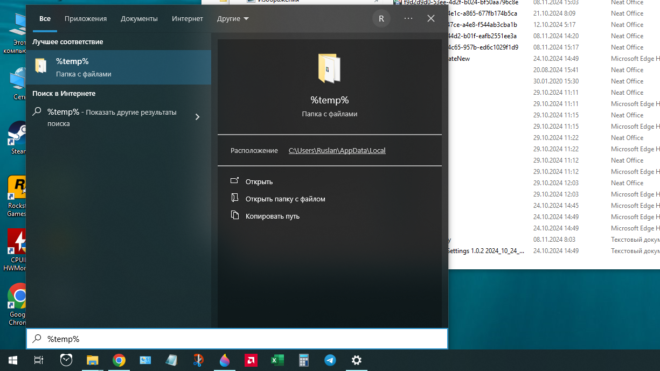This screenshot has height=371, width=660.
Task: Switch to the Документы tab
Action: click(139, 19)
